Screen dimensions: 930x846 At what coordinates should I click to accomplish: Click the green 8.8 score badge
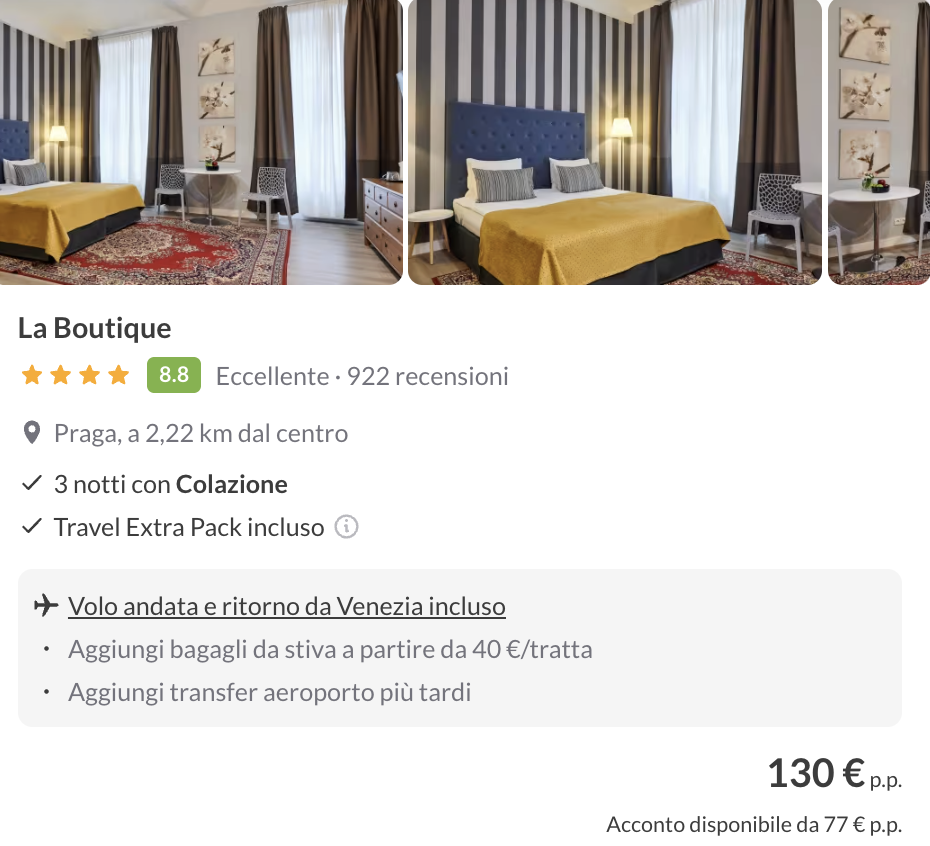tap(174, 375)
